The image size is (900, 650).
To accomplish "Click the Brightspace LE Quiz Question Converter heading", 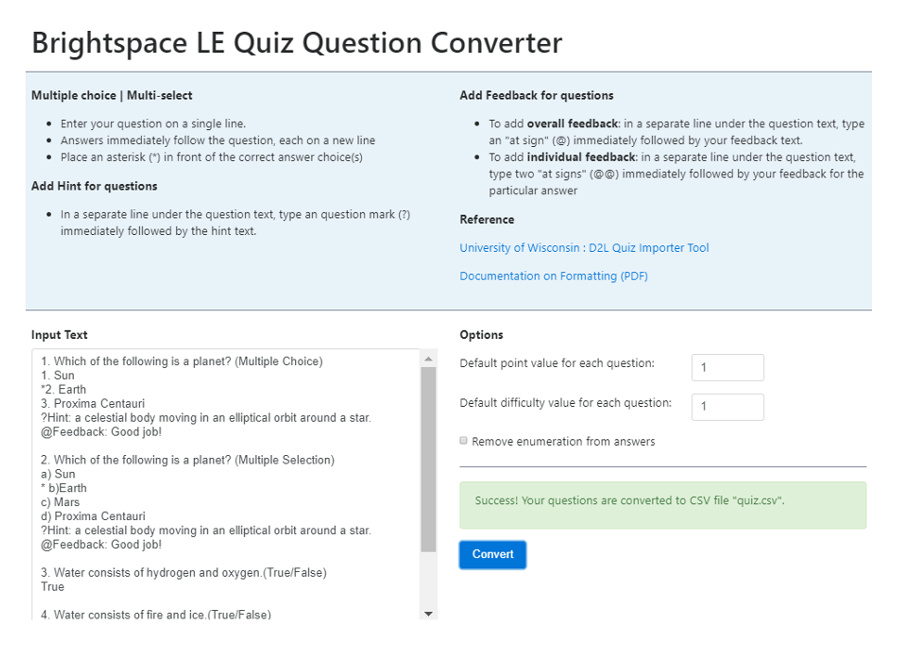I will tap(297, 42).
